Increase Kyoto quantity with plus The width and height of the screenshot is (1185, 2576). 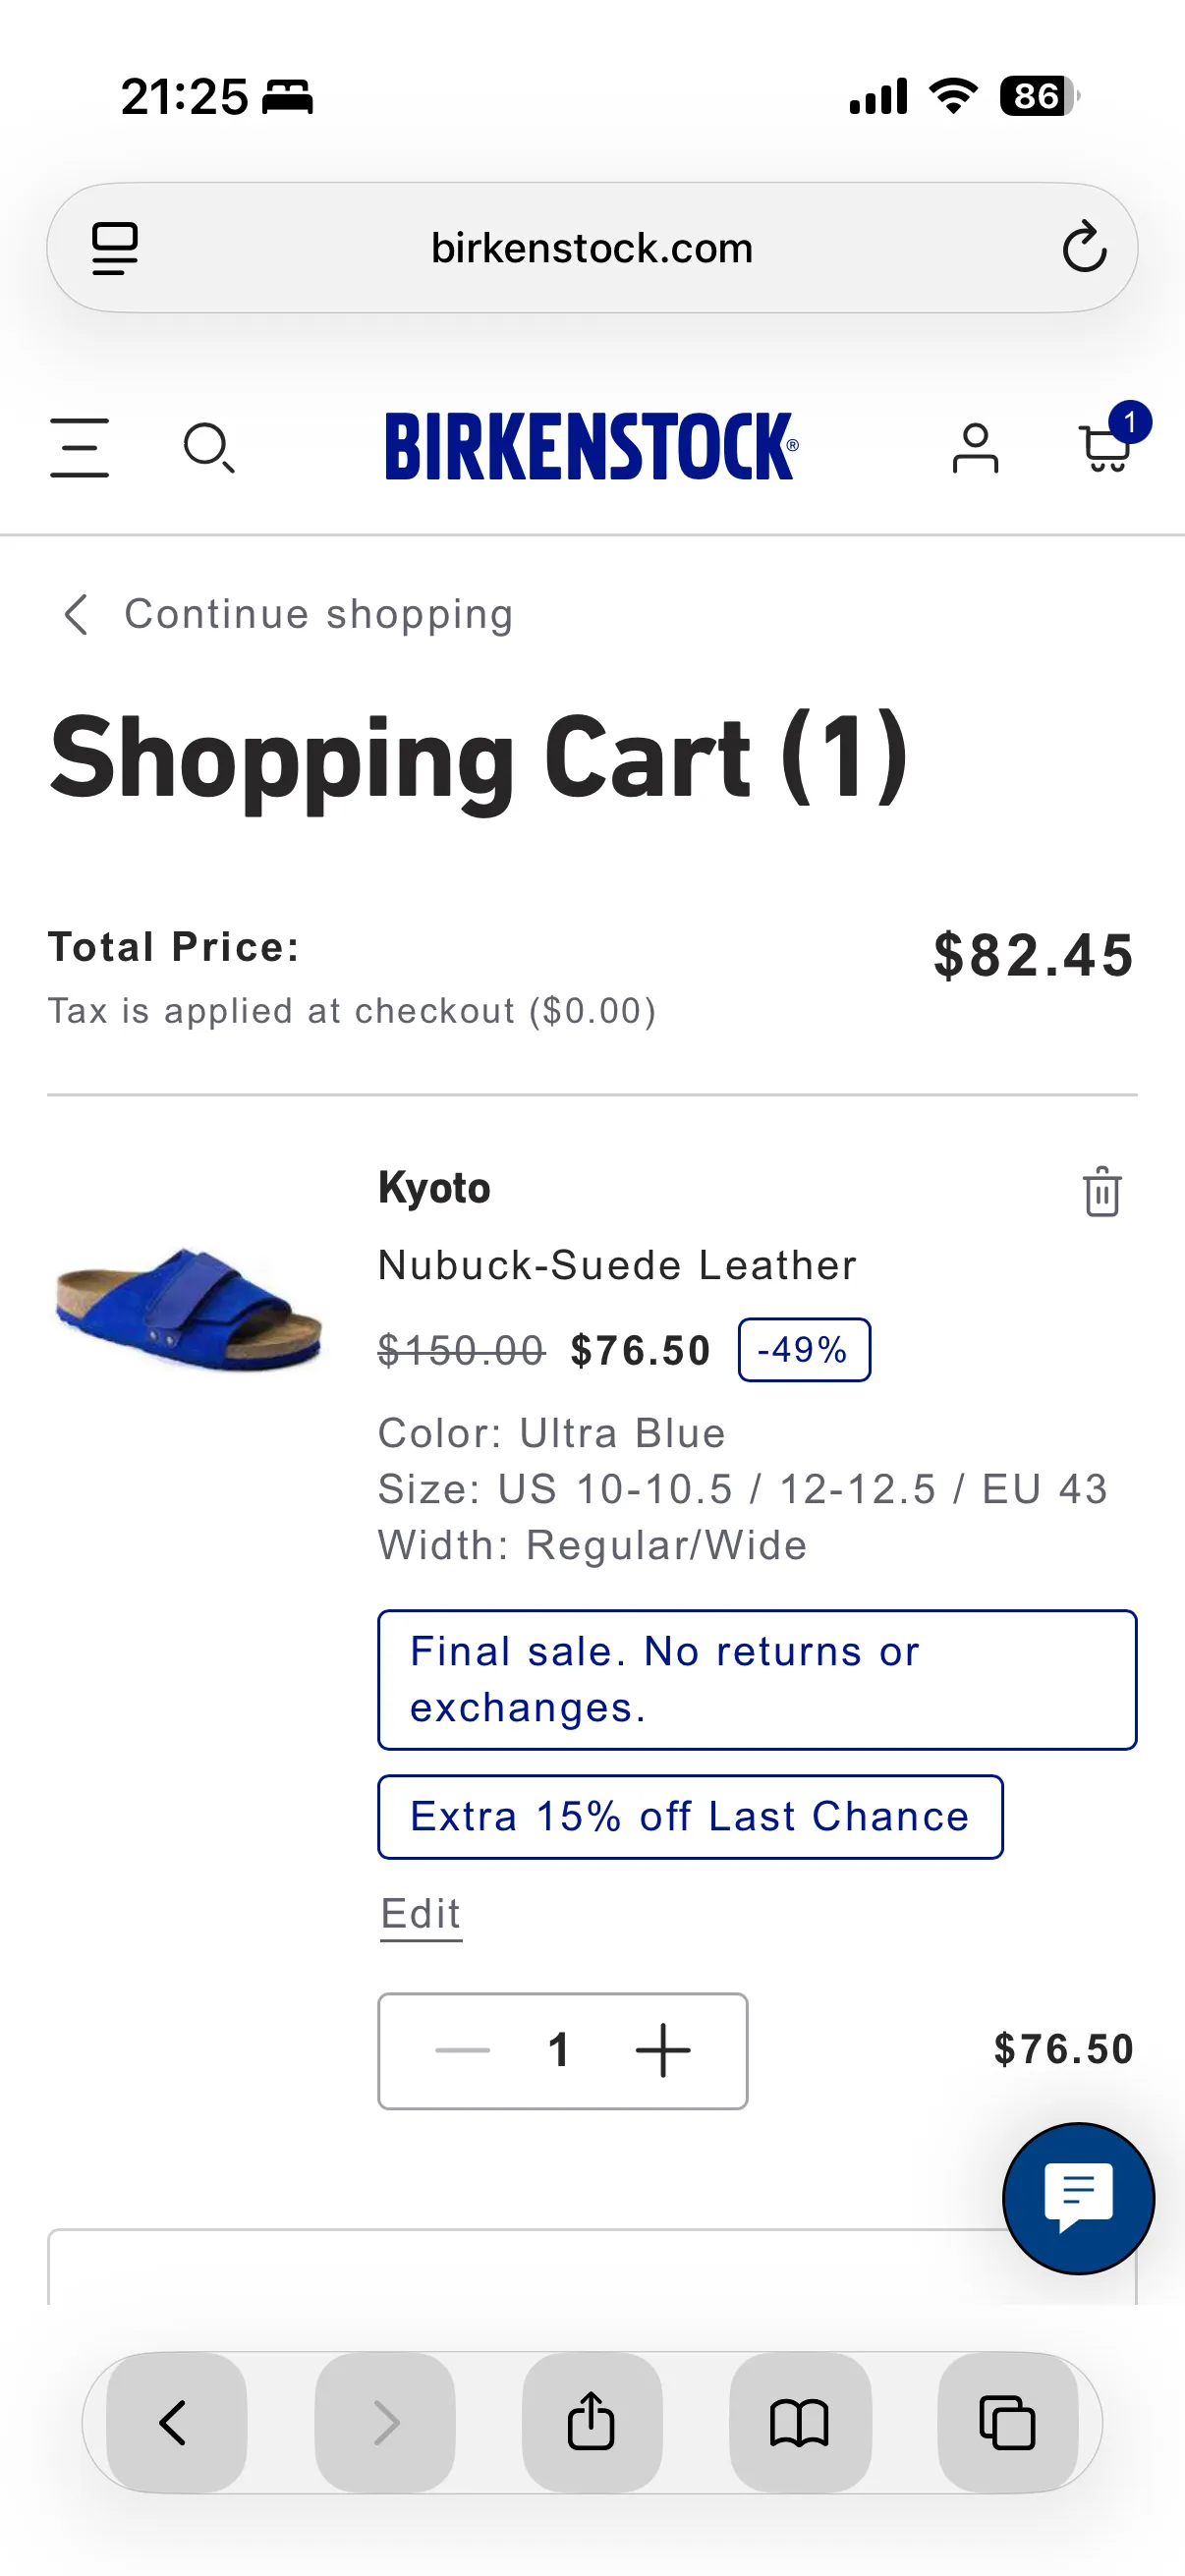[x=663, y=2050]
